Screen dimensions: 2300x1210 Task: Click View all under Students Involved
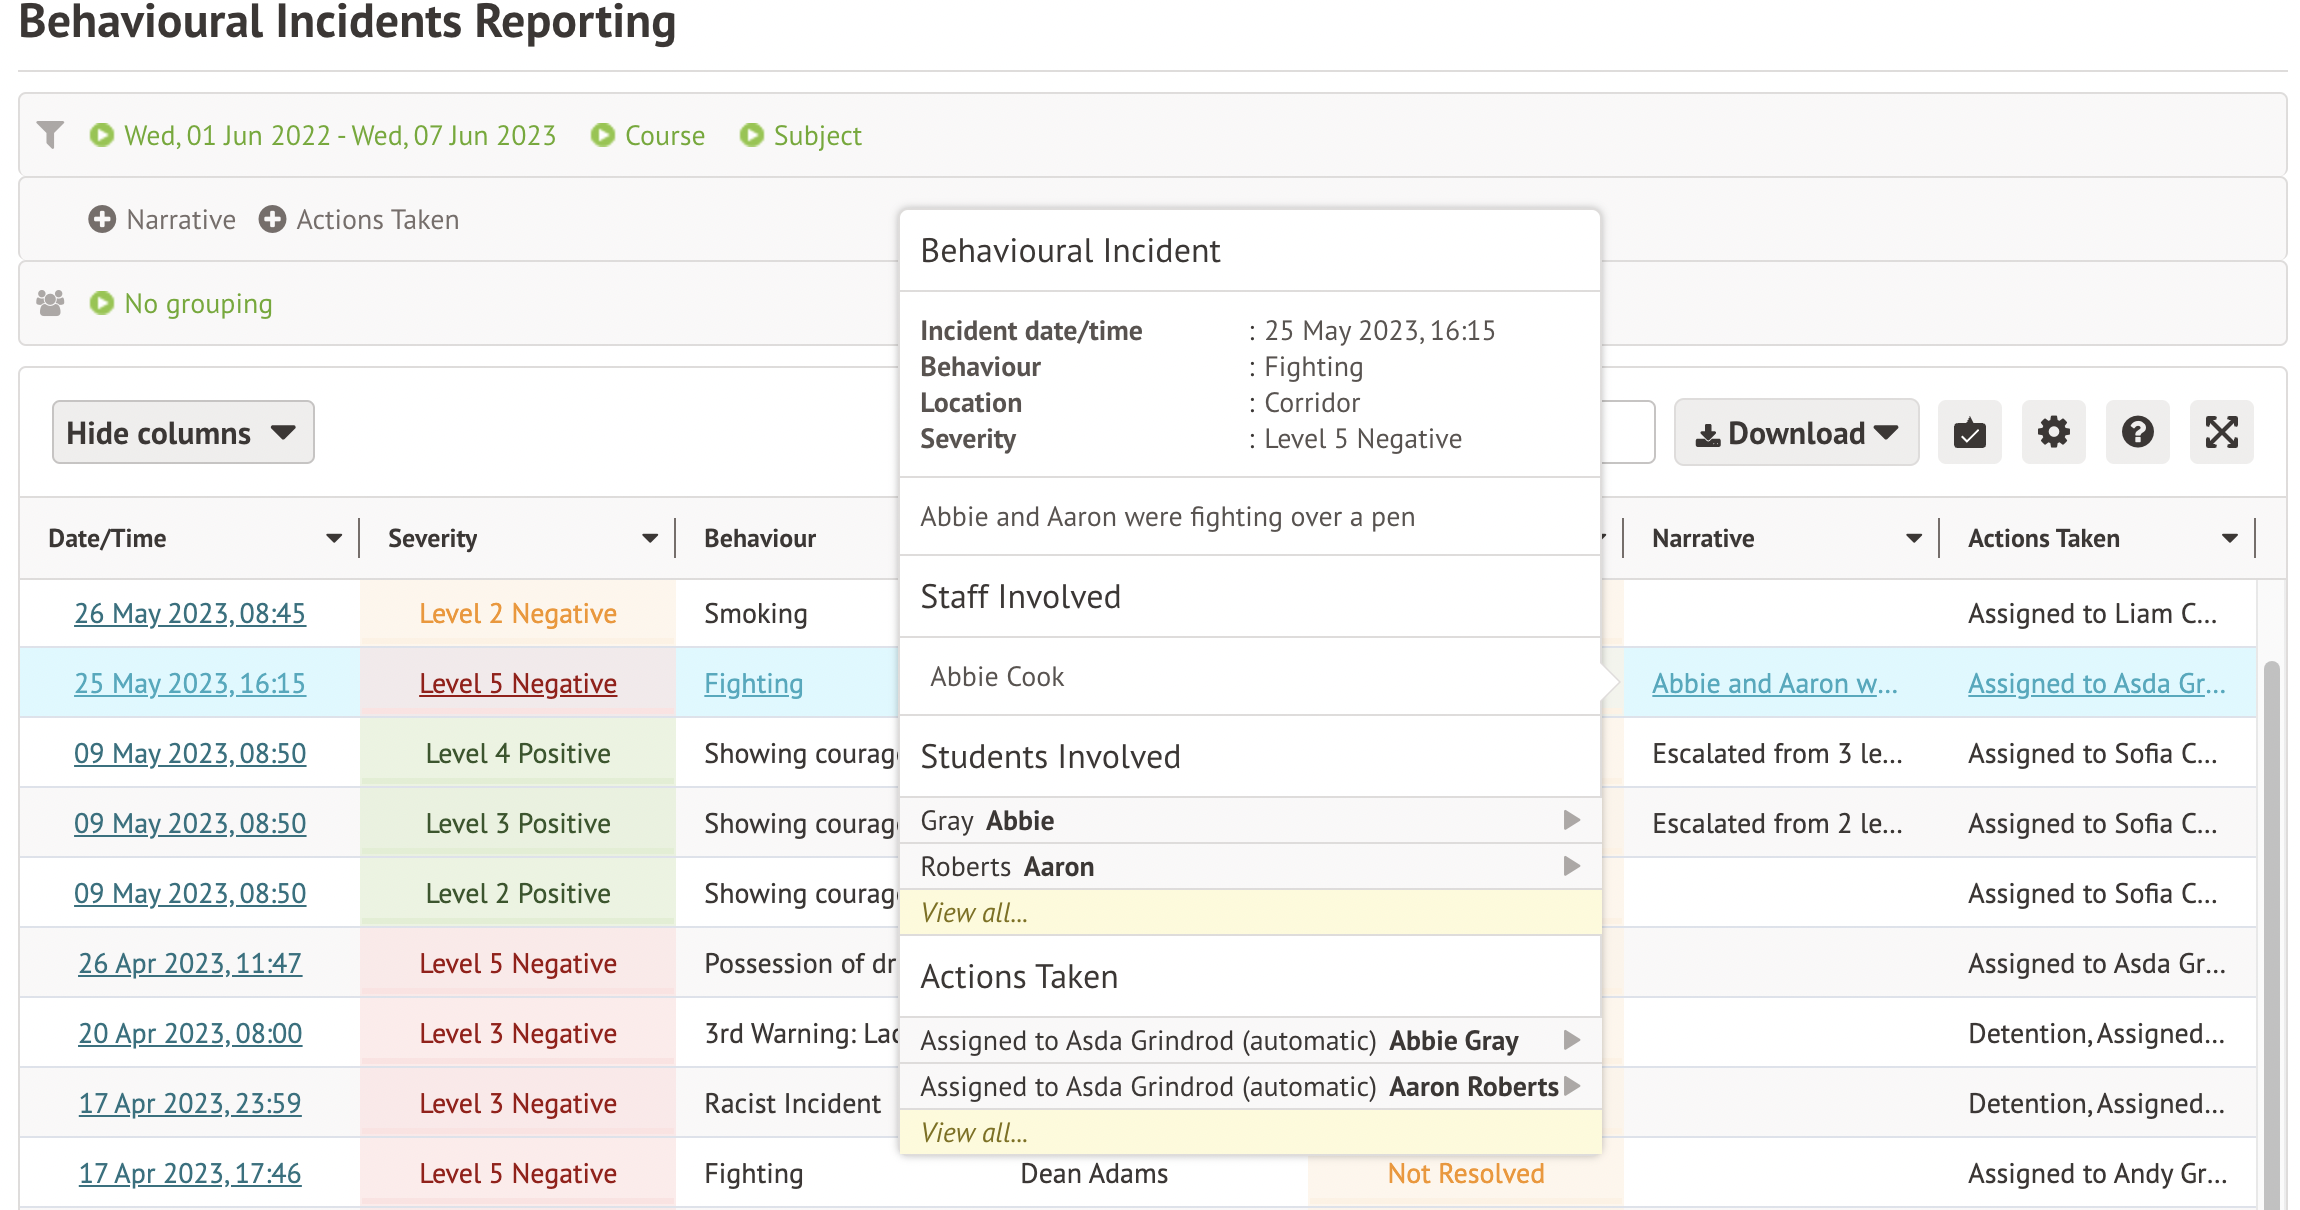point(974,912)
